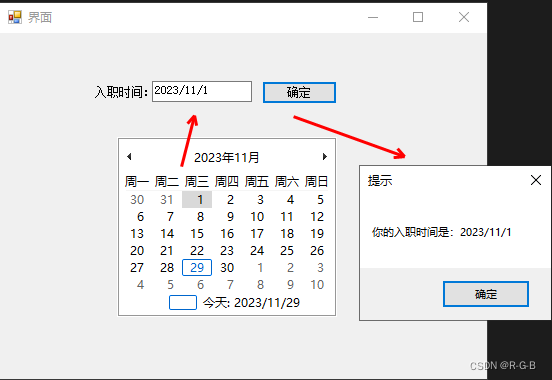552x380 pixels.
Task: Select November 29 outlined in blue
Action: coord(197,268)
